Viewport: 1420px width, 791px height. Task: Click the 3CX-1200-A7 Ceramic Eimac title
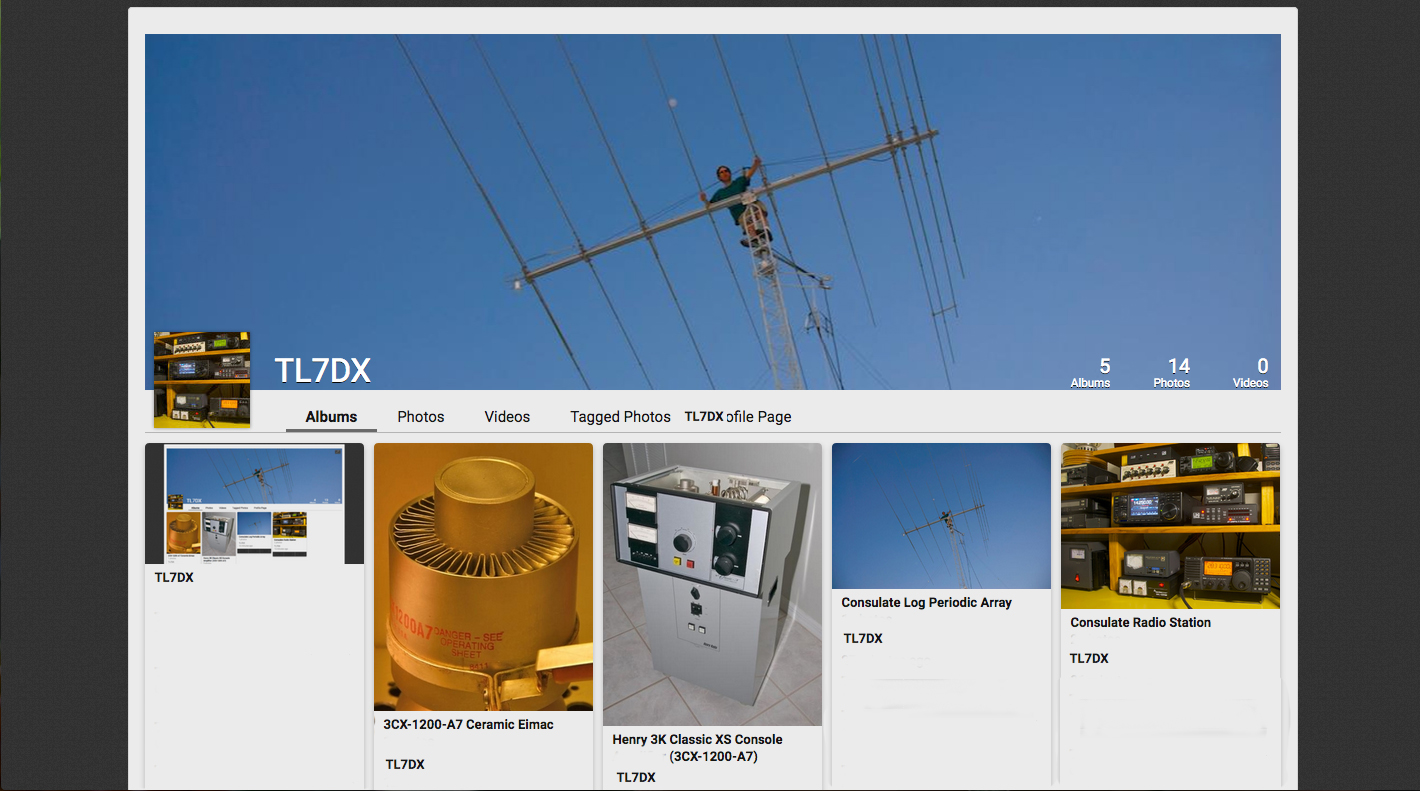(468, 725)
